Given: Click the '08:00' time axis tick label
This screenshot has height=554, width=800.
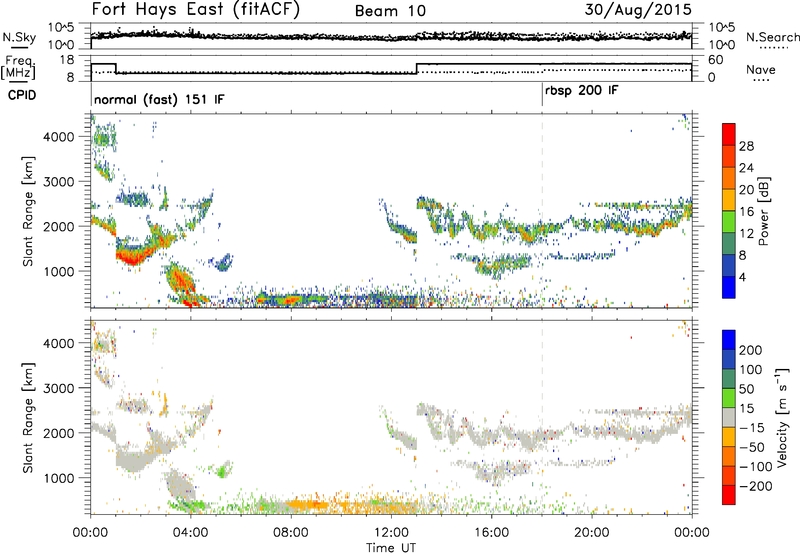Looking at the screenshot, I should [x=291, y=533].
